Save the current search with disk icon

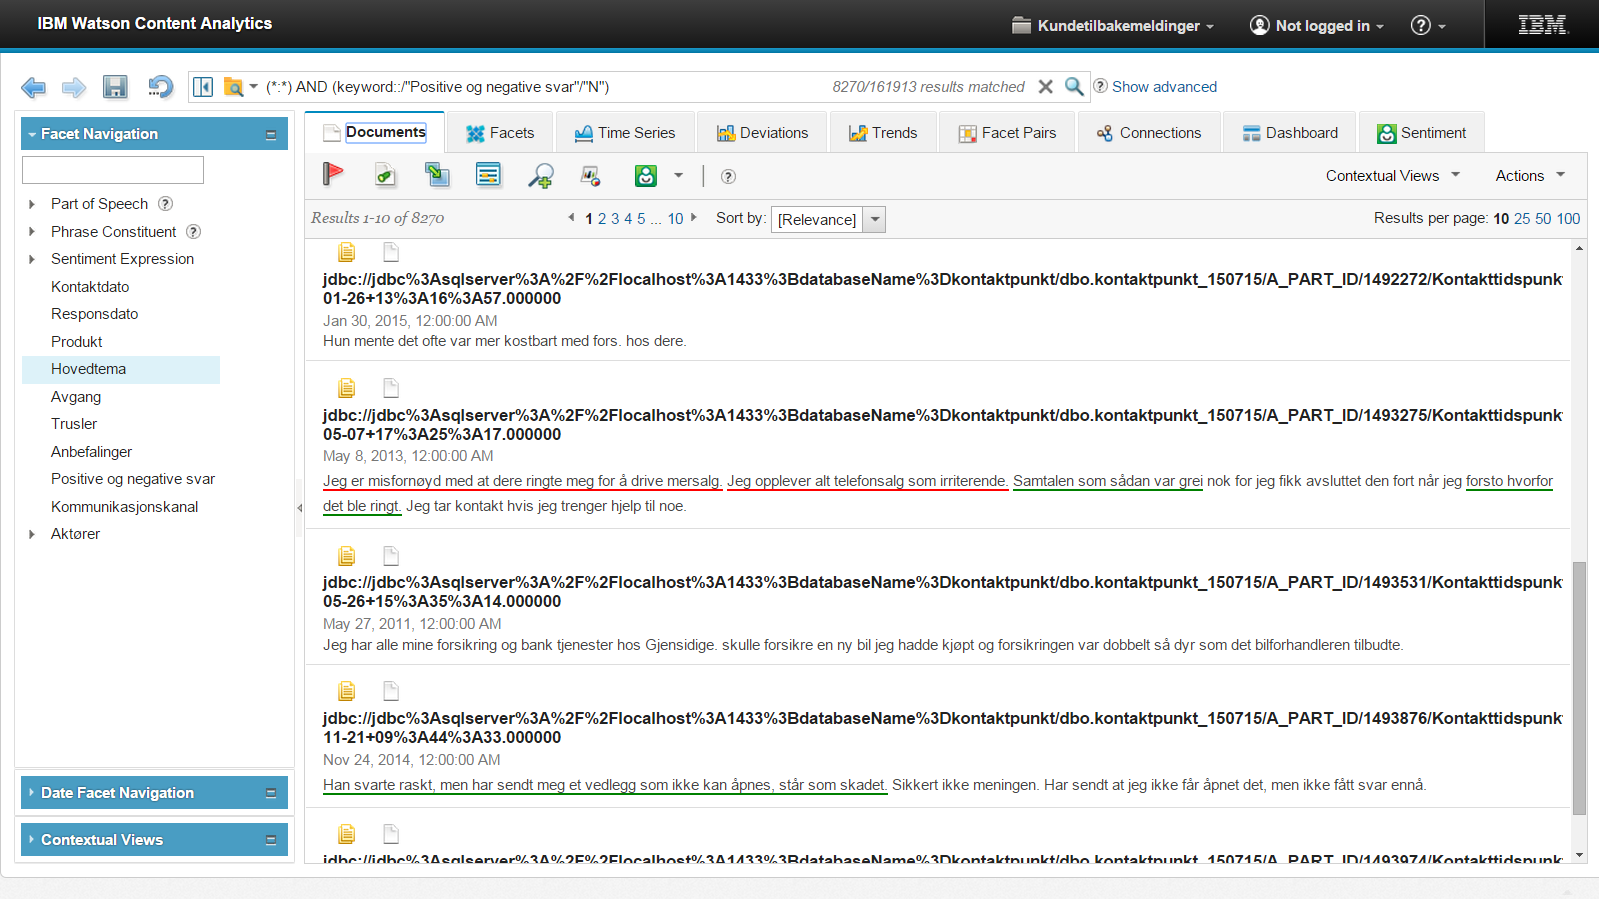pyautogui.click(x=115, y=87)
